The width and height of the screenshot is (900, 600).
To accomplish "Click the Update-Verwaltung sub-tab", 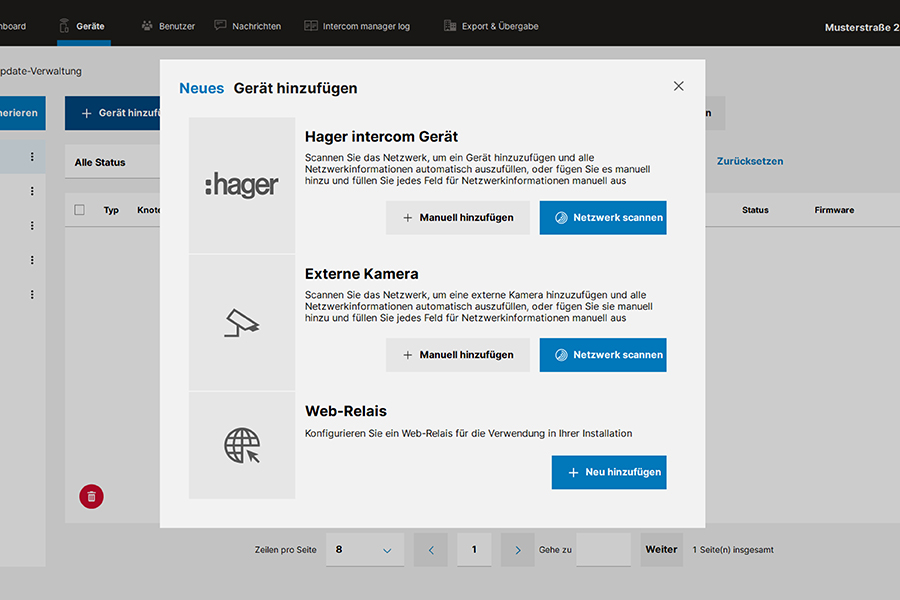I will [41, 71].
